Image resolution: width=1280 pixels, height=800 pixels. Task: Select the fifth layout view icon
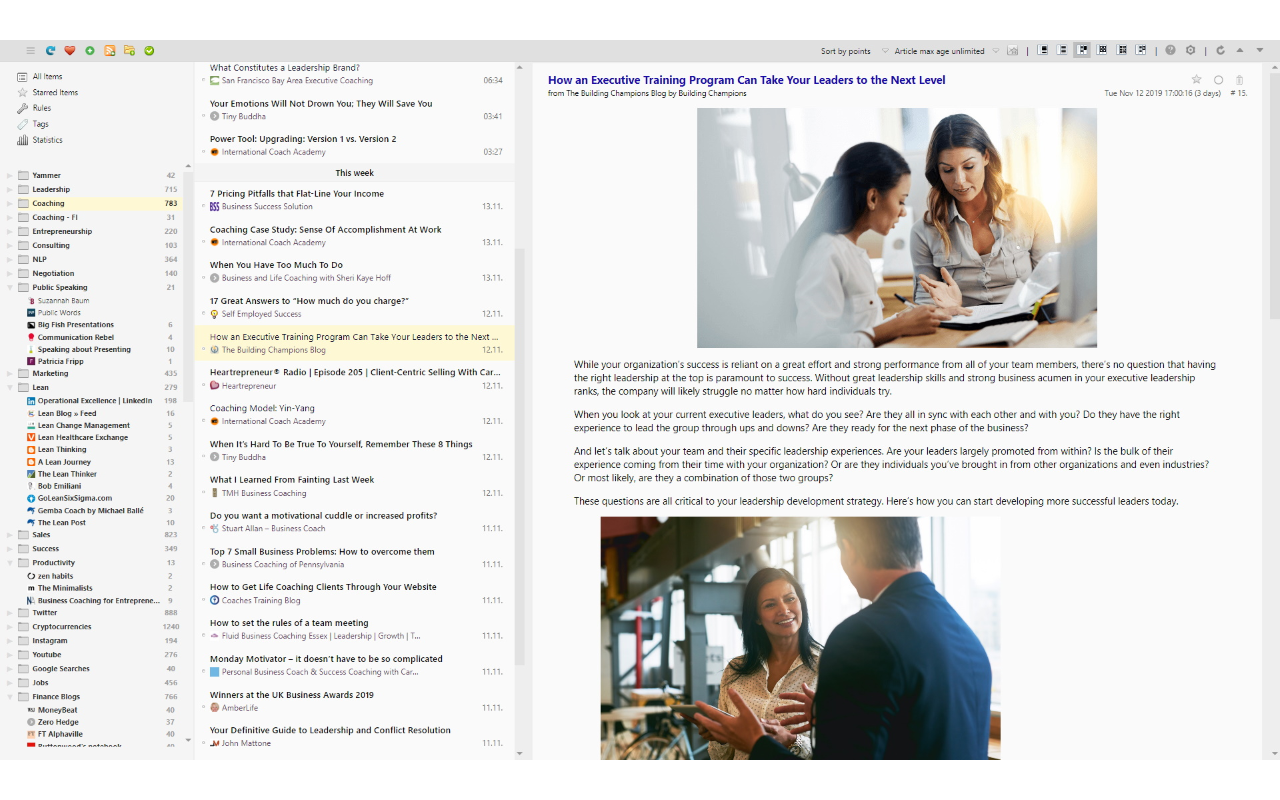point(1122,51)
